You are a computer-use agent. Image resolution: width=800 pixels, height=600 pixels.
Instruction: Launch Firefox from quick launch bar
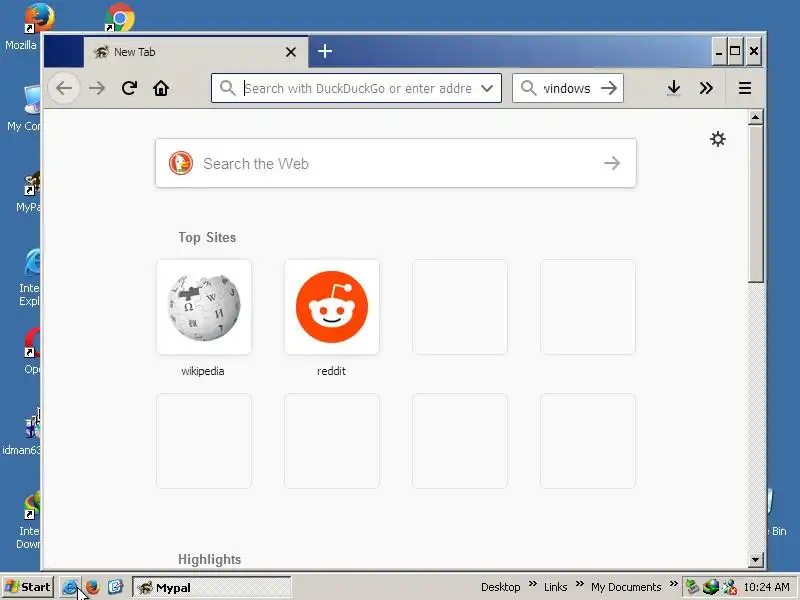(x=92, y=587)
